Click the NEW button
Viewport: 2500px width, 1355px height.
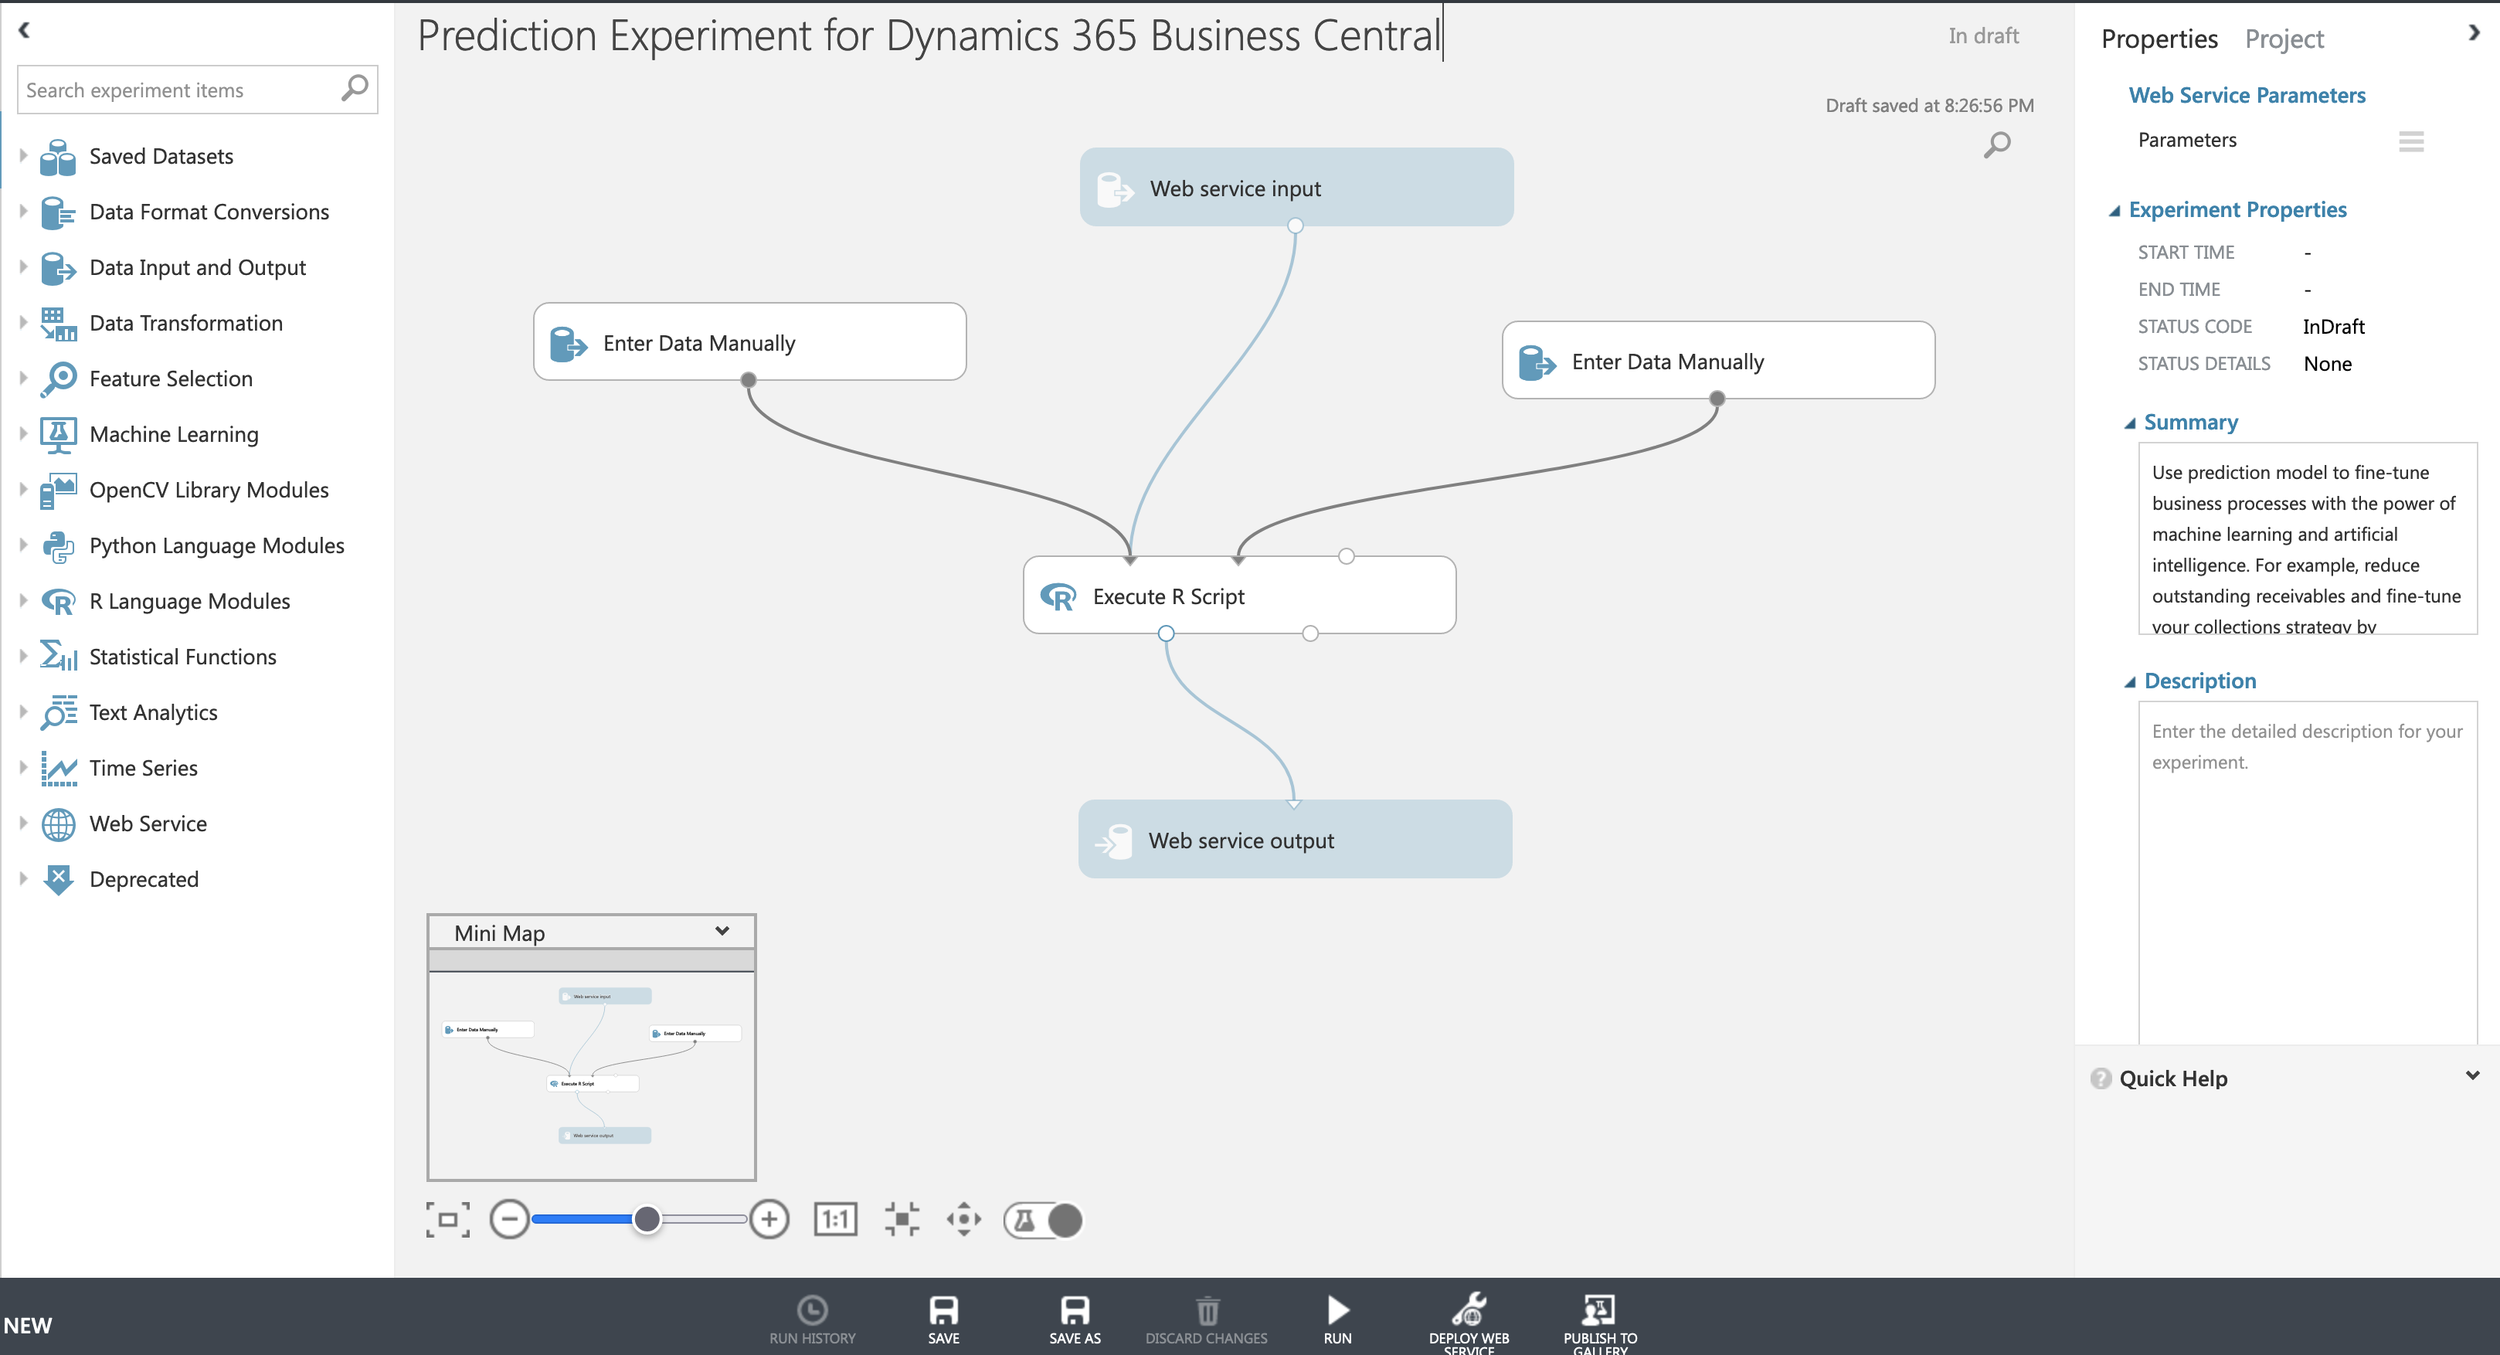click(28, 1326)
